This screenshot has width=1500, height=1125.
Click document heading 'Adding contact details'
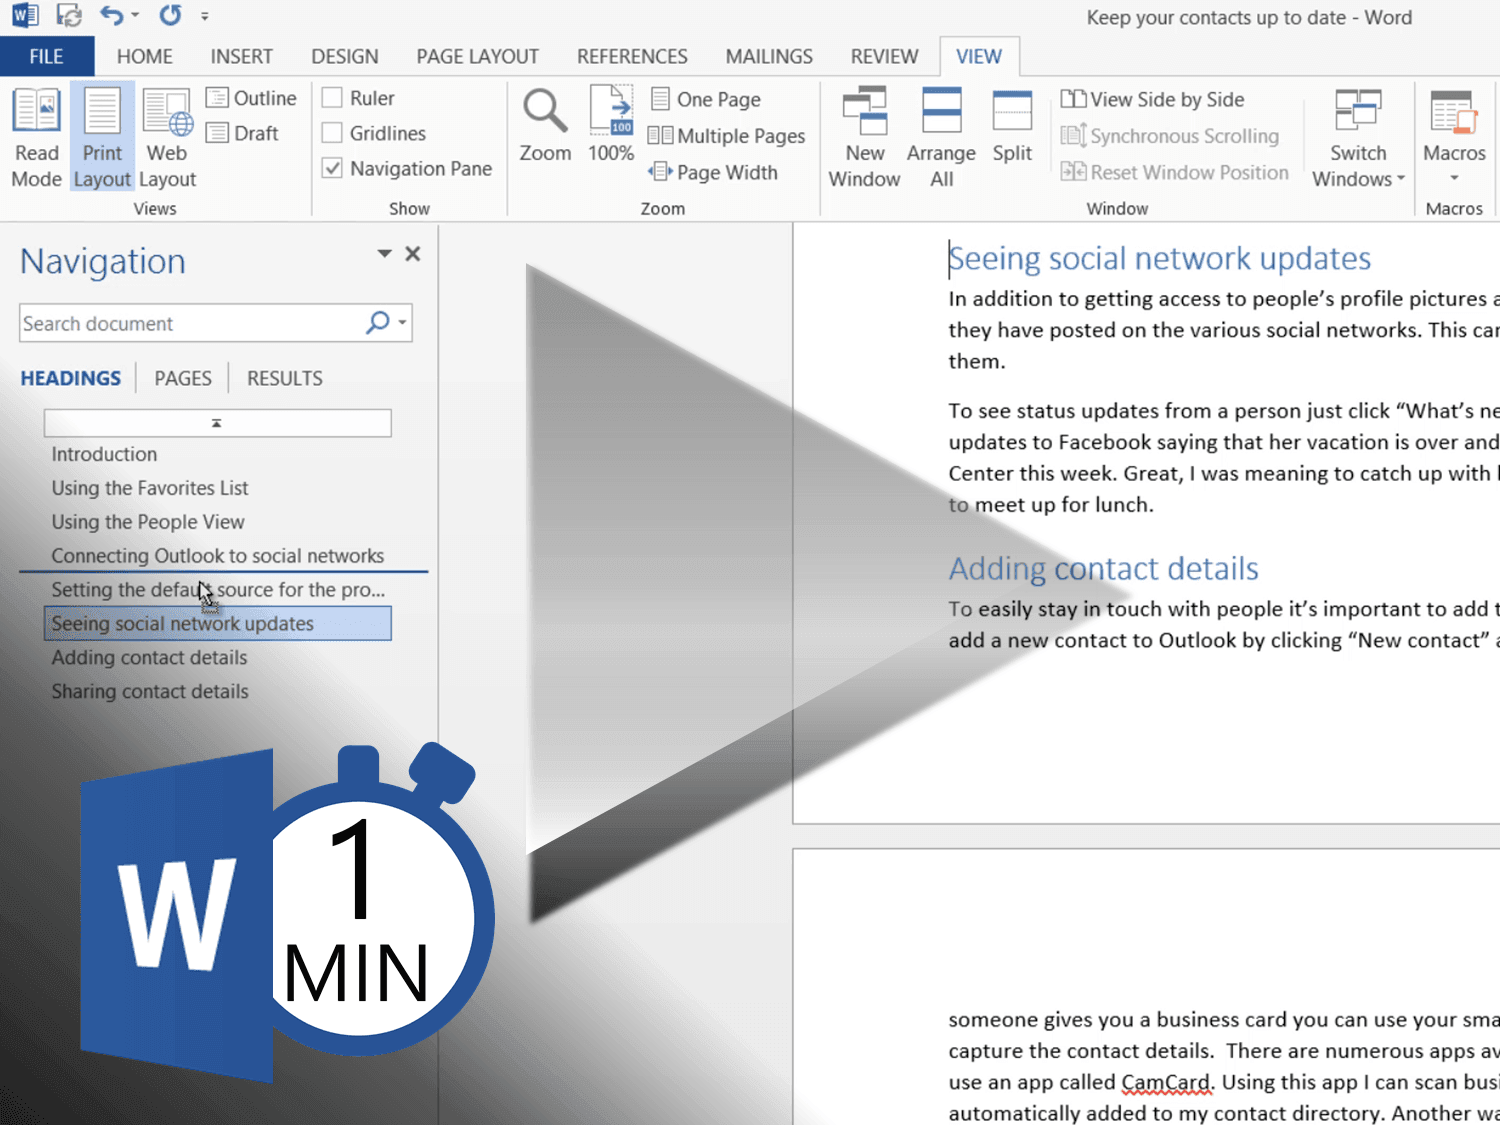[1103, 568]
